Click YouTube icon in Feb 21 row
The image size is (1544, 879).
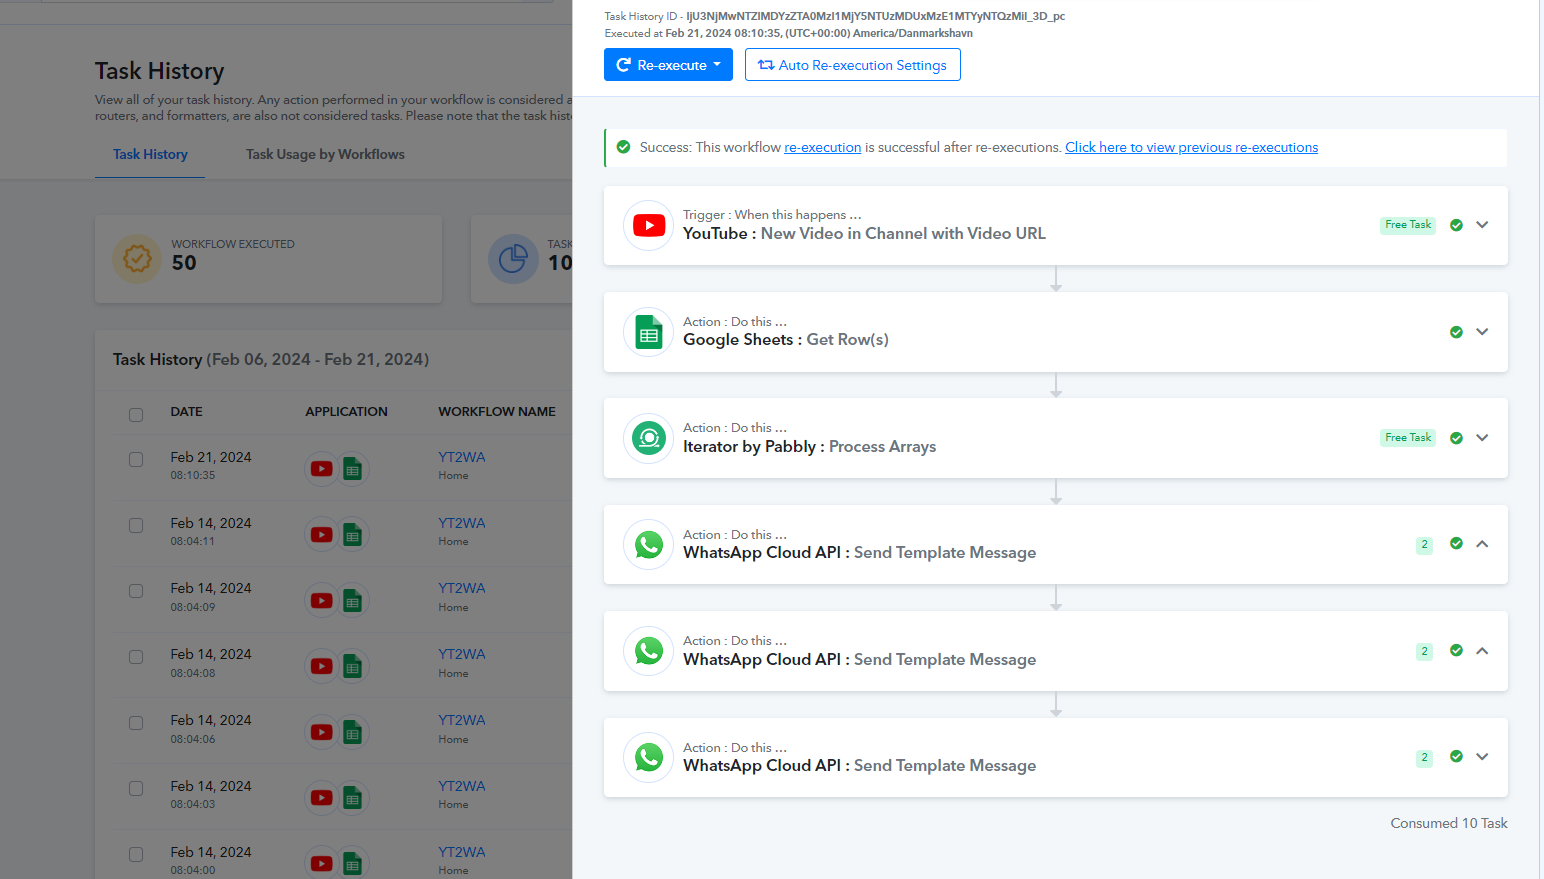tap(321, 468)
